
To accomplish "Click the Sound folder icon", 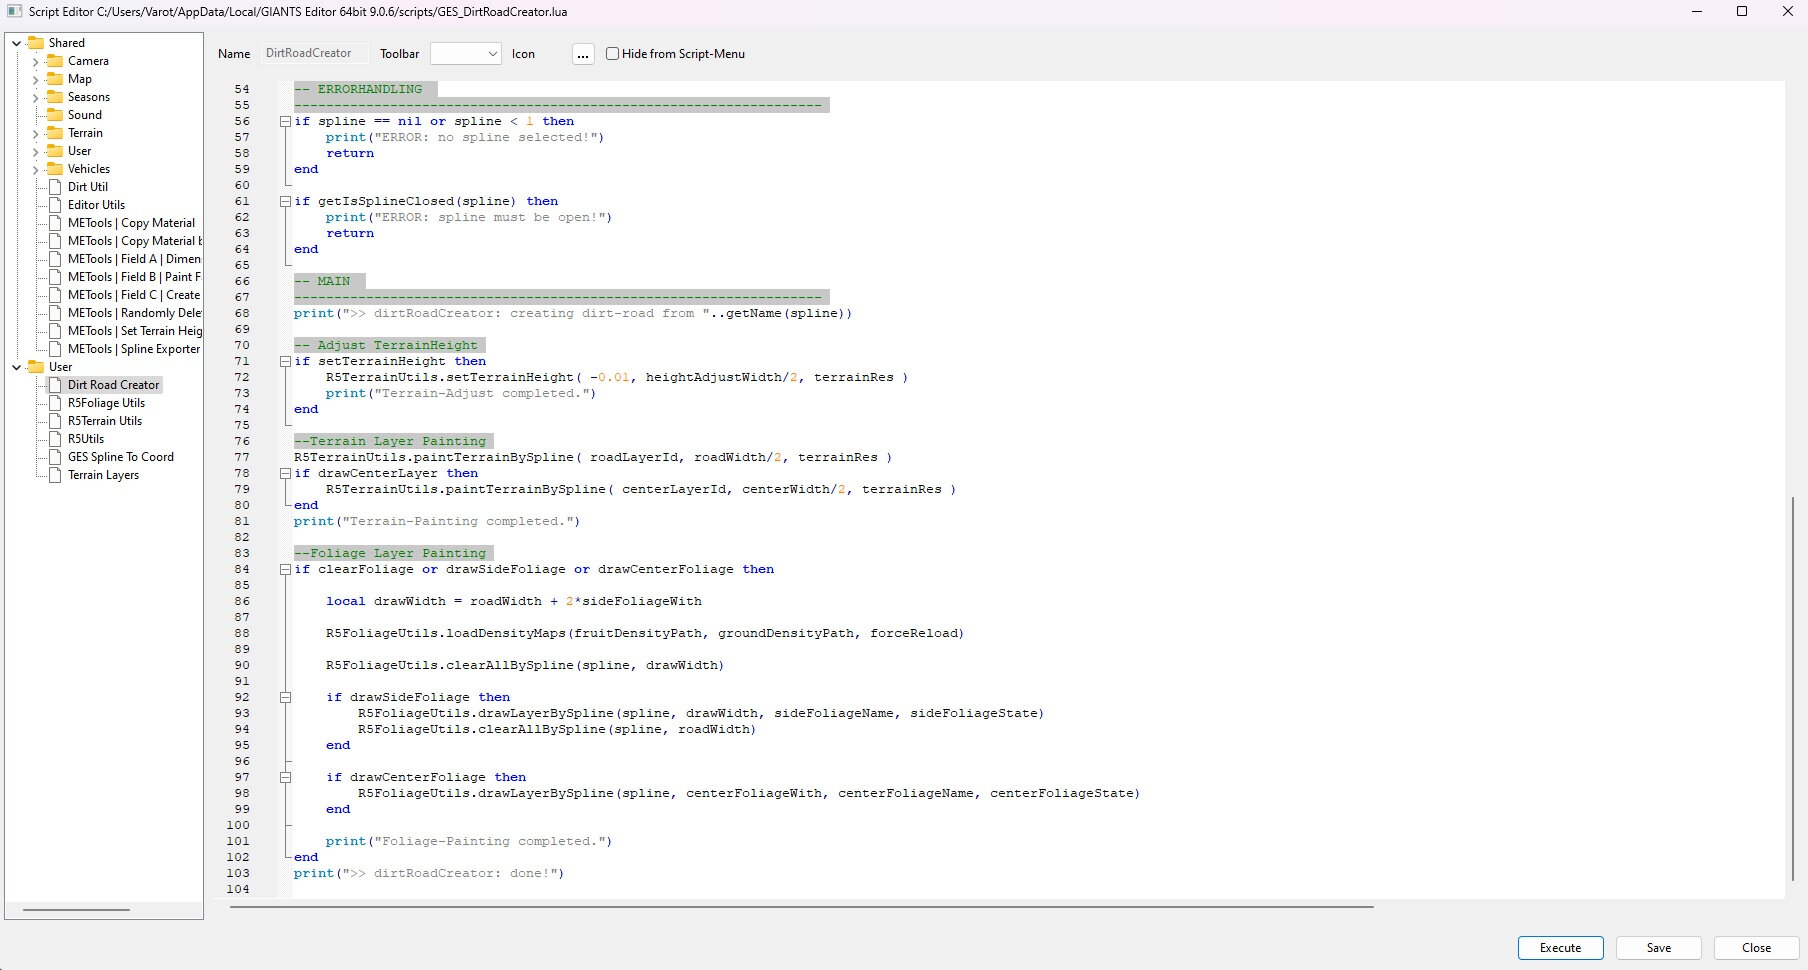I will [x=55, y=115].
